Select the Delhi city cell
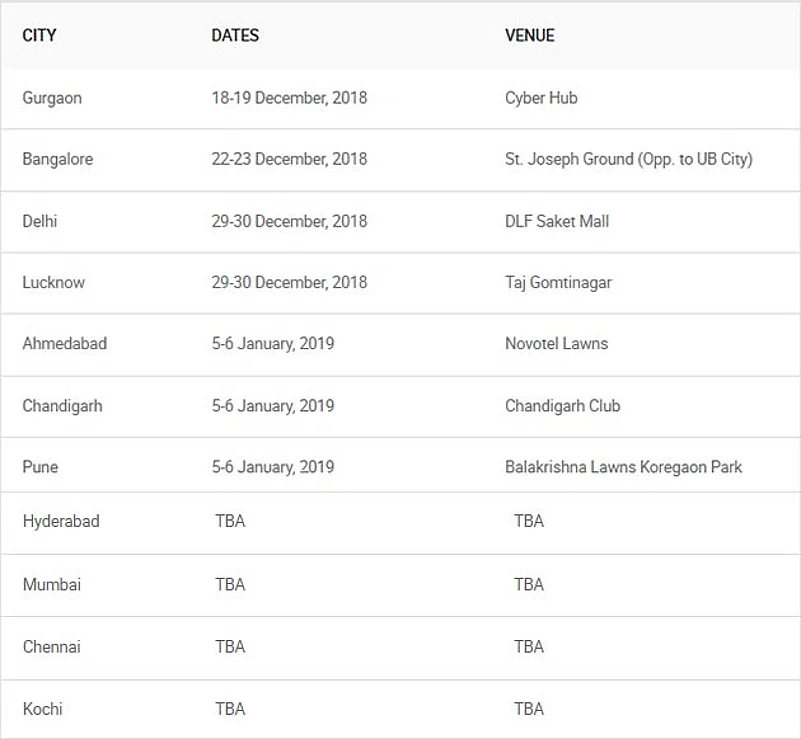 tap(40, 221)
